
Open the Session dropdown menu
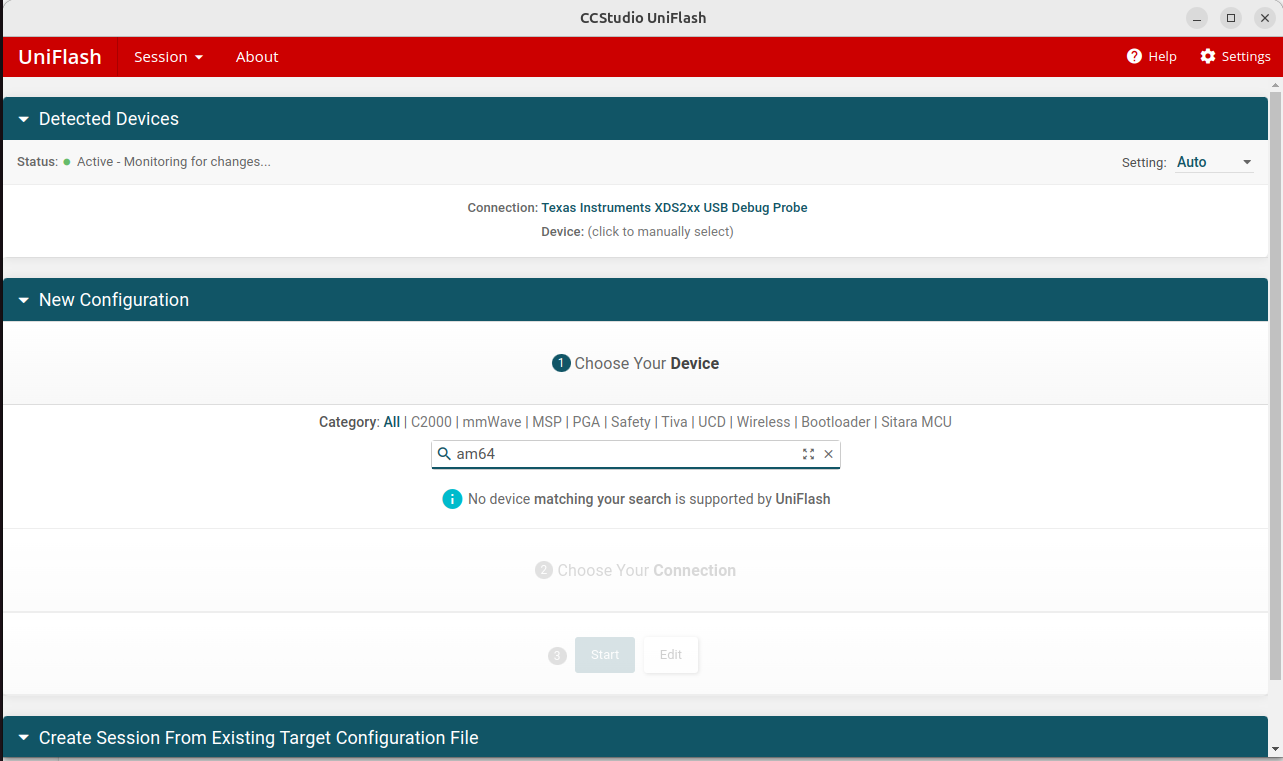click(168, 57)
